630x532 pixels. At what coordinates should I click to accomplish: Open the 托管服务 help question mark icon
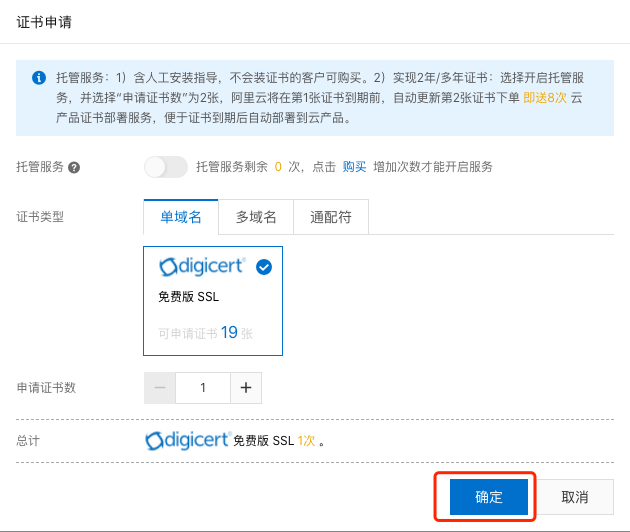(x=74, y=167)
